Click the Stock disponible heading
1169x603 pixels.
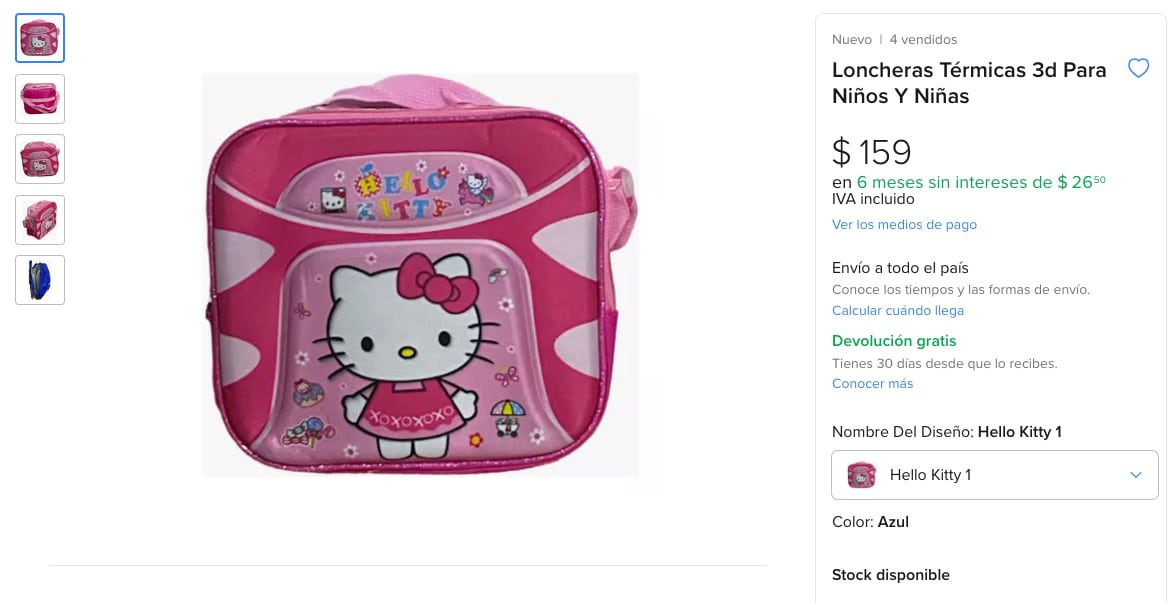[891, 575]
